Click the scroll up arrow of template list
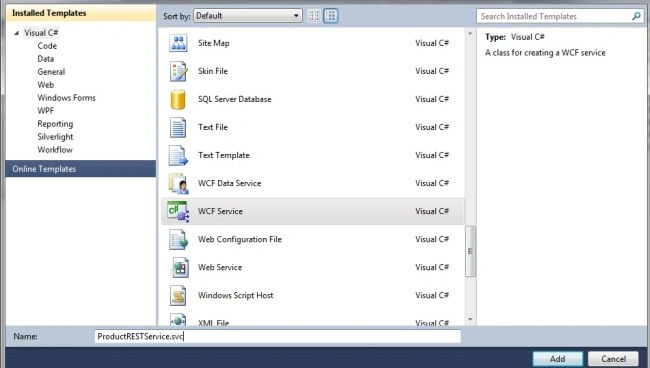 pos(470,33)
